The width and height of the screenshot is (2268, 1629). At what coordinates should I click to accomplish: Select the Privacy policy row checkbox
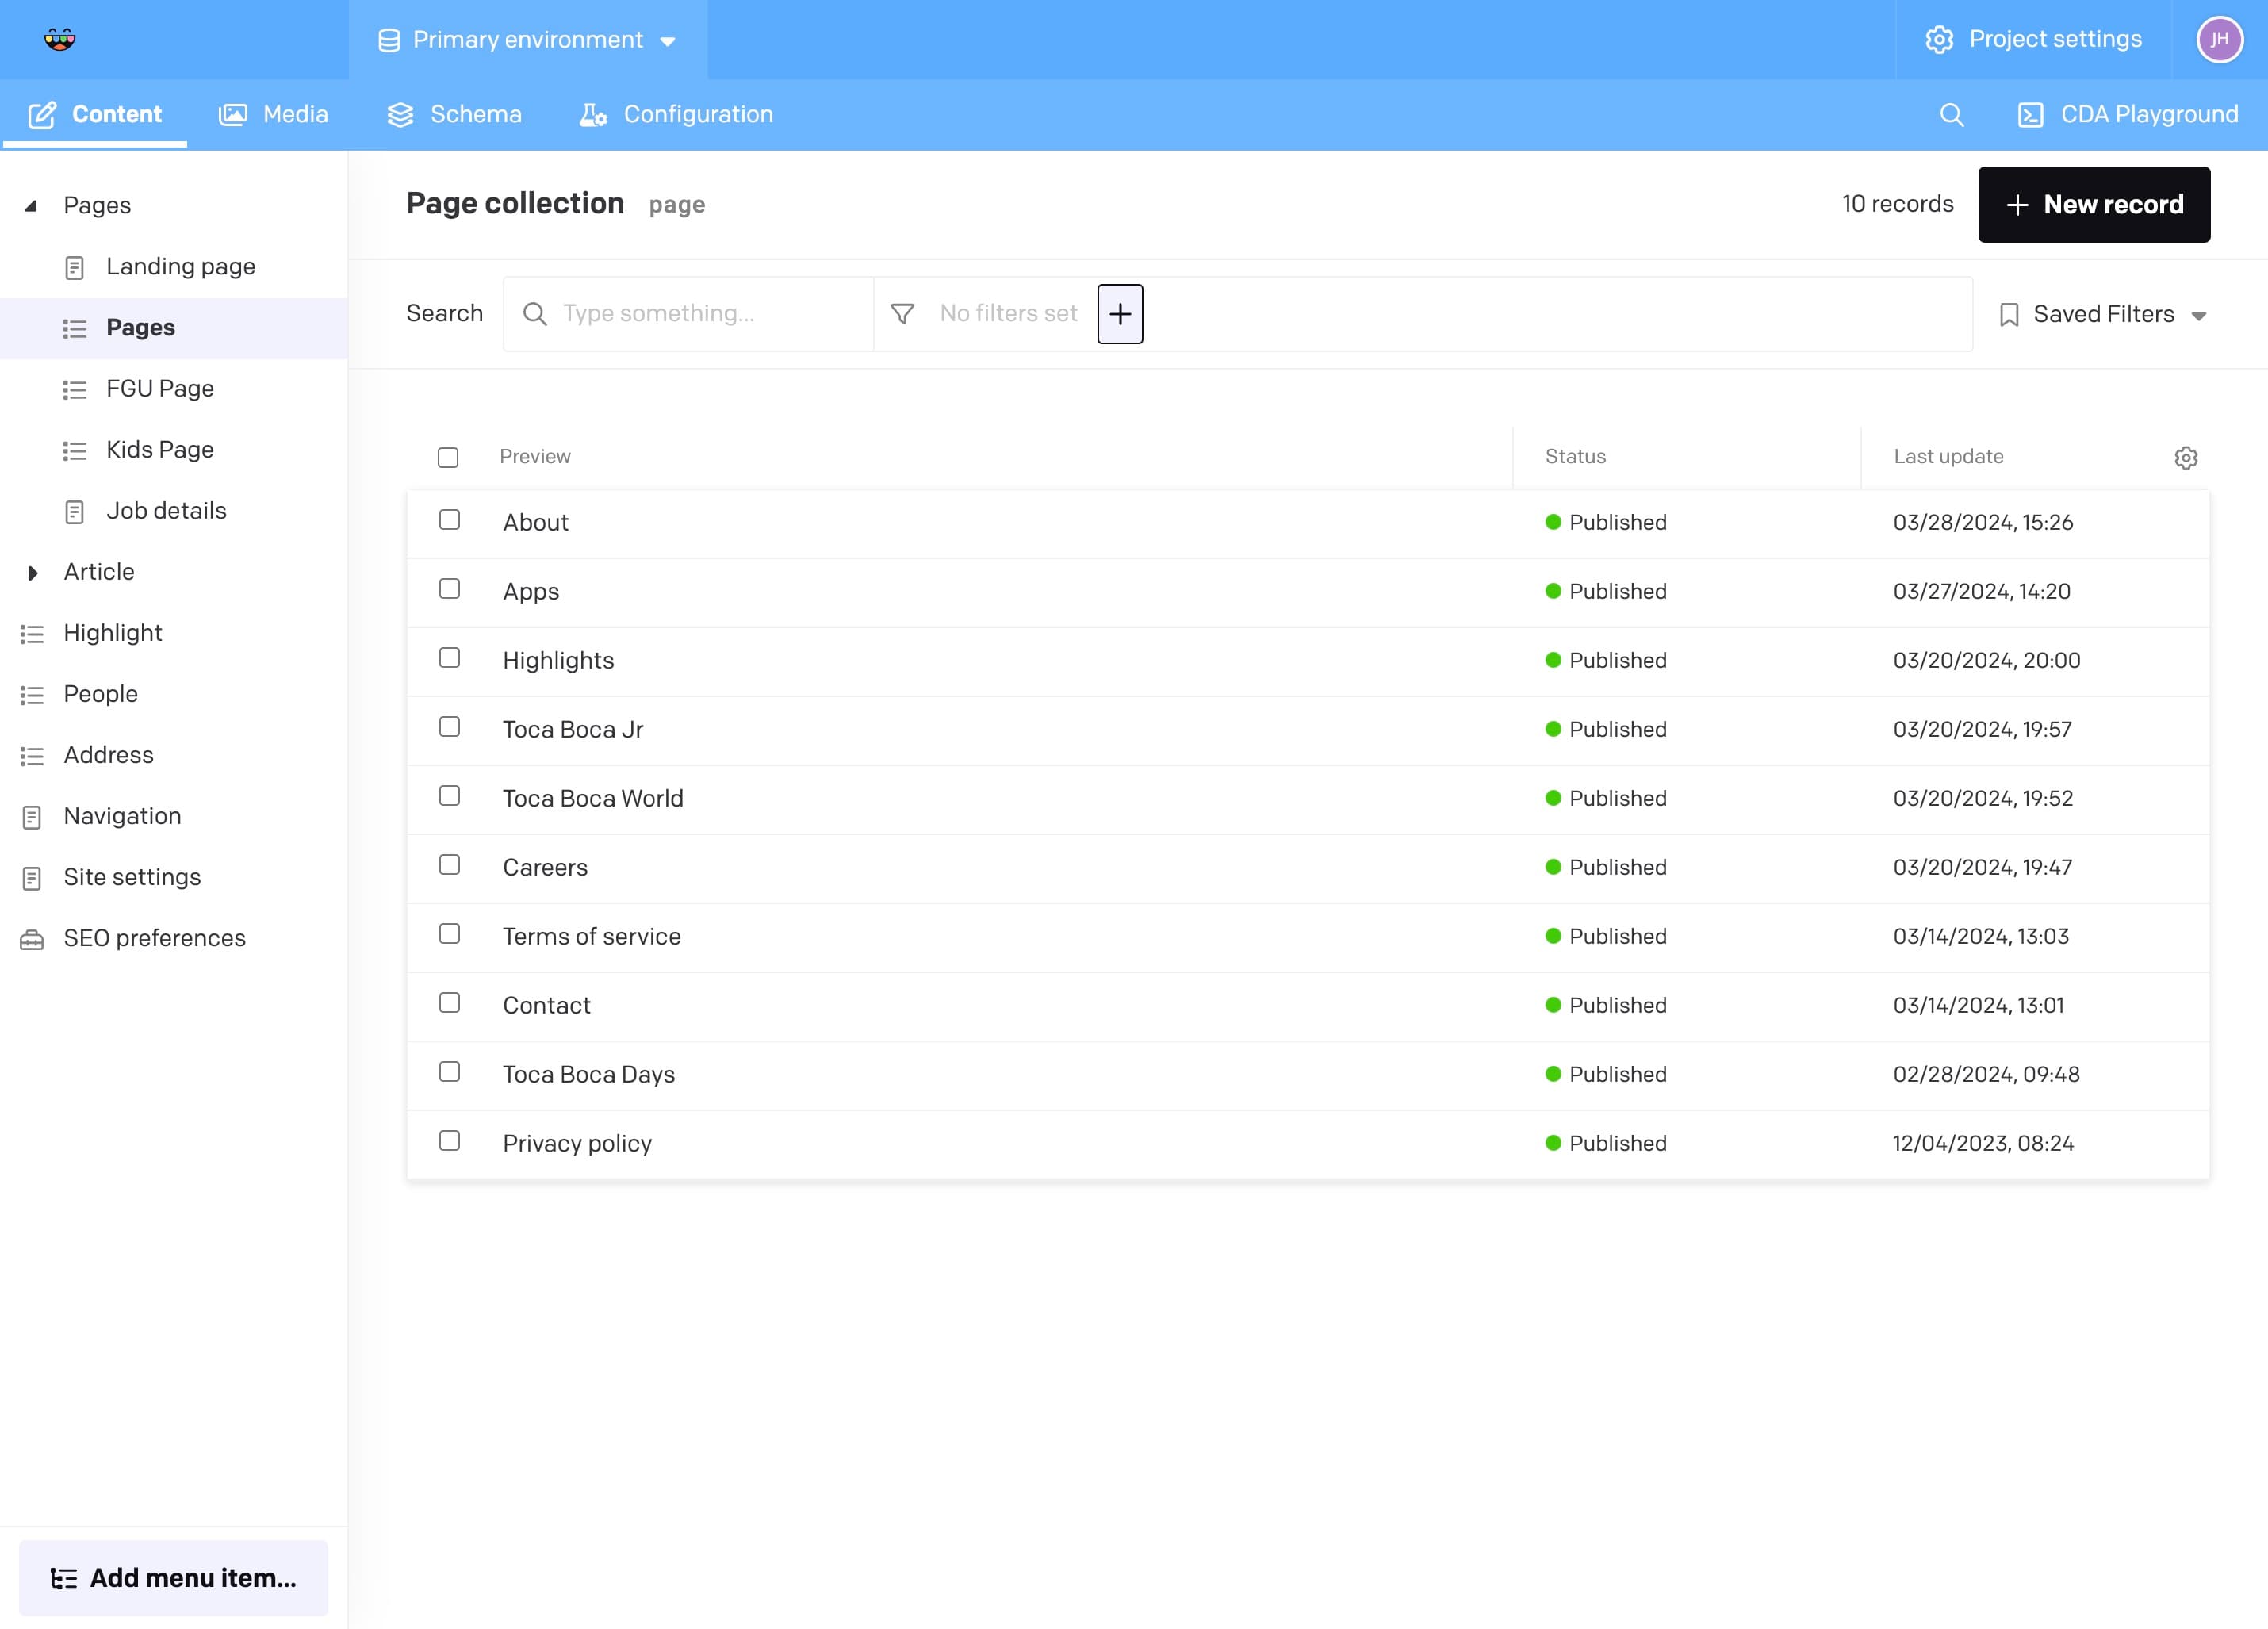[x=450, y=1141]
